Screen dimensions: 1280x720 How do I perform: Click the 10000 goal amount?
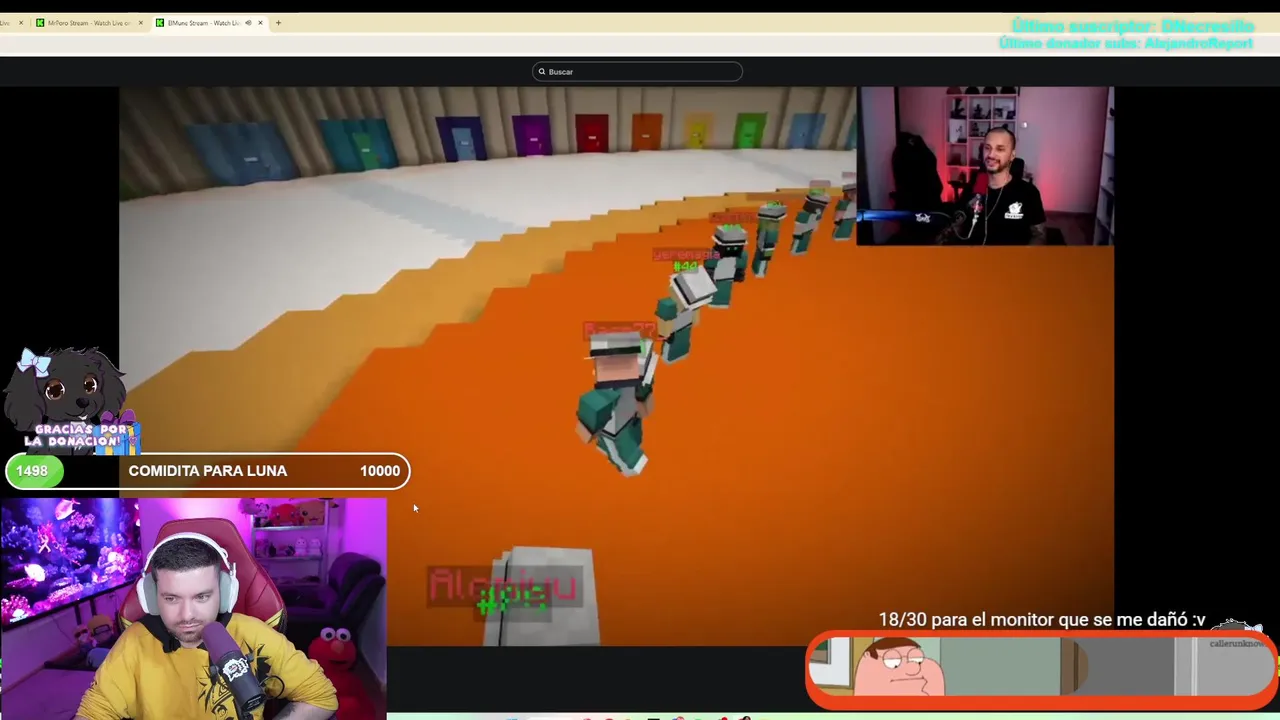(380, 471)
